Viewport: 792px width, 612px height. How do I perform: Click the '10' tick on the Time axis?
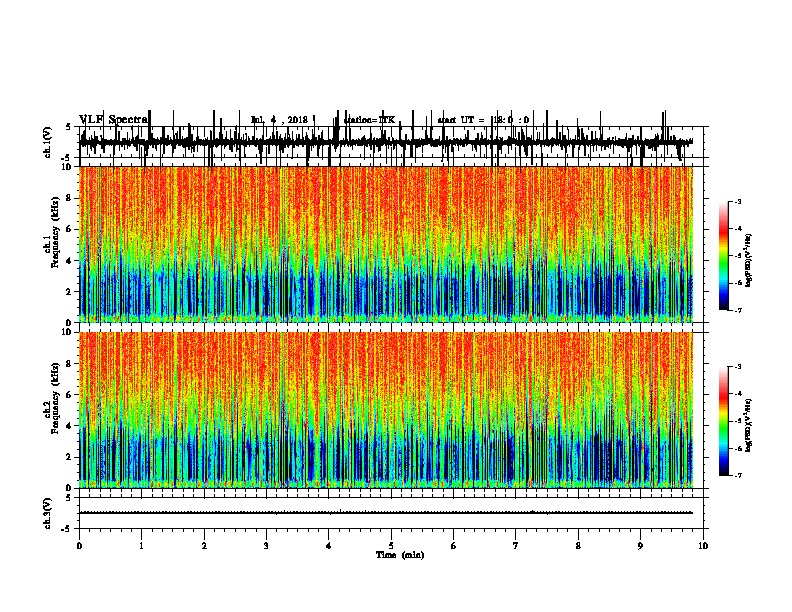coord(703,546)
